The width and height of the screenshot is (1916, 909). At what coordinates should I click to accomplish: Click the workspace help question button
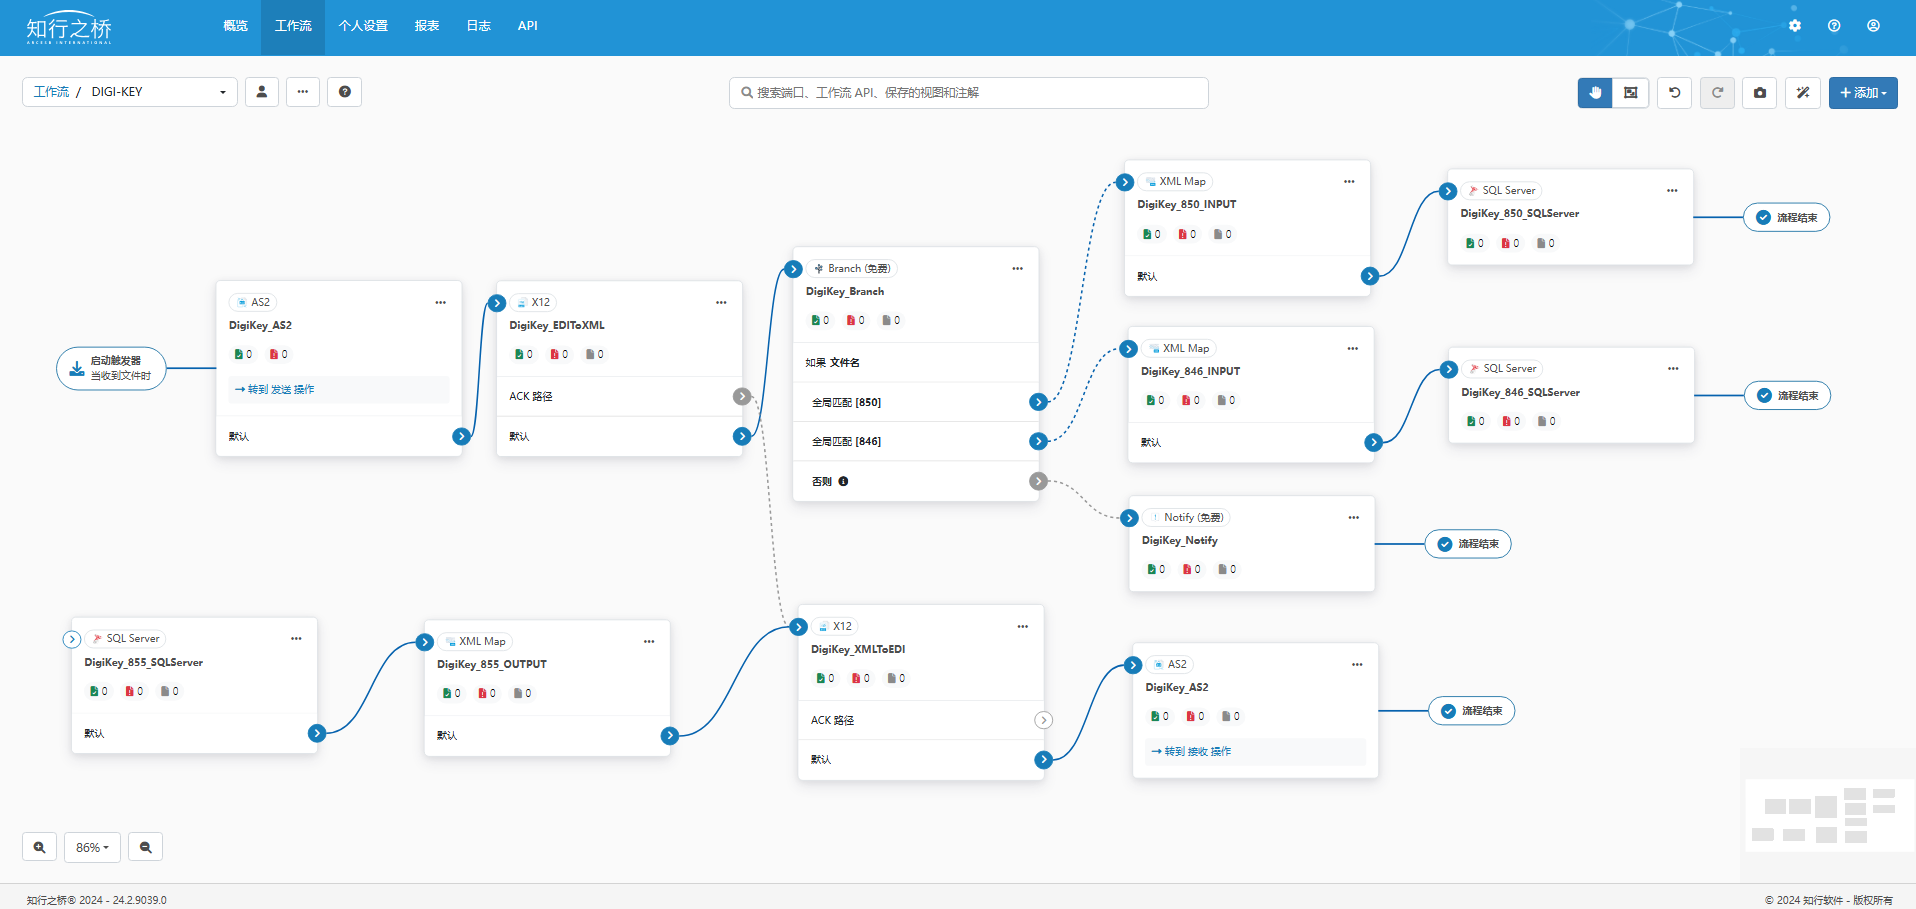pyautogui.click(x=345, y=92)
